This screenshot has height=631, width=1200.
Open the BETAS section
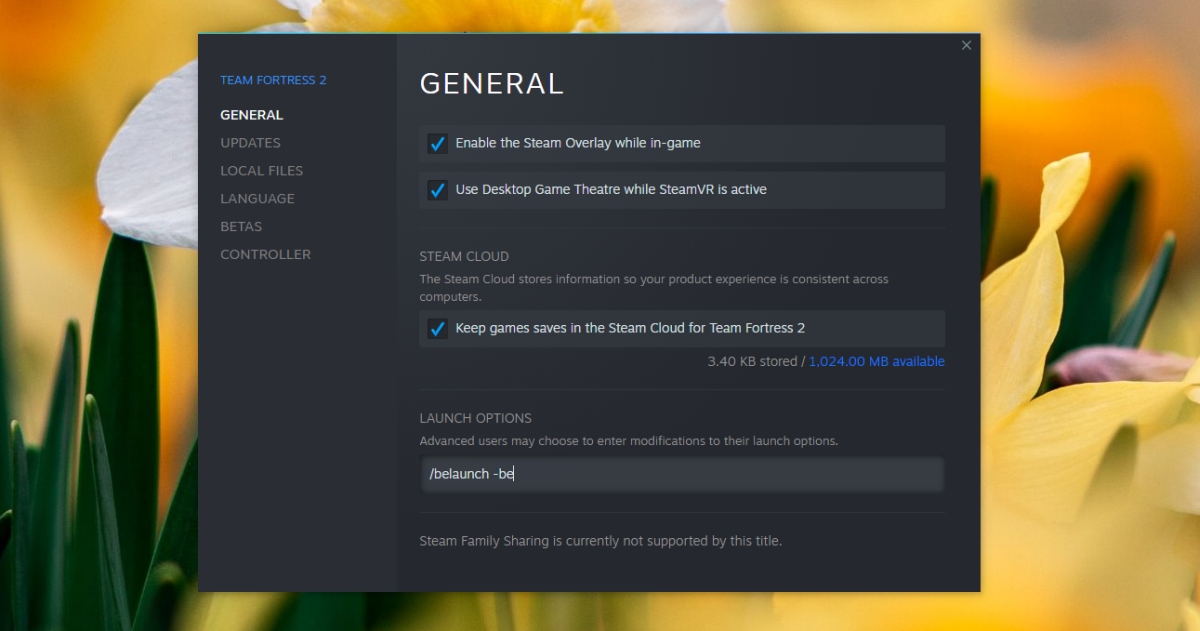241,227
